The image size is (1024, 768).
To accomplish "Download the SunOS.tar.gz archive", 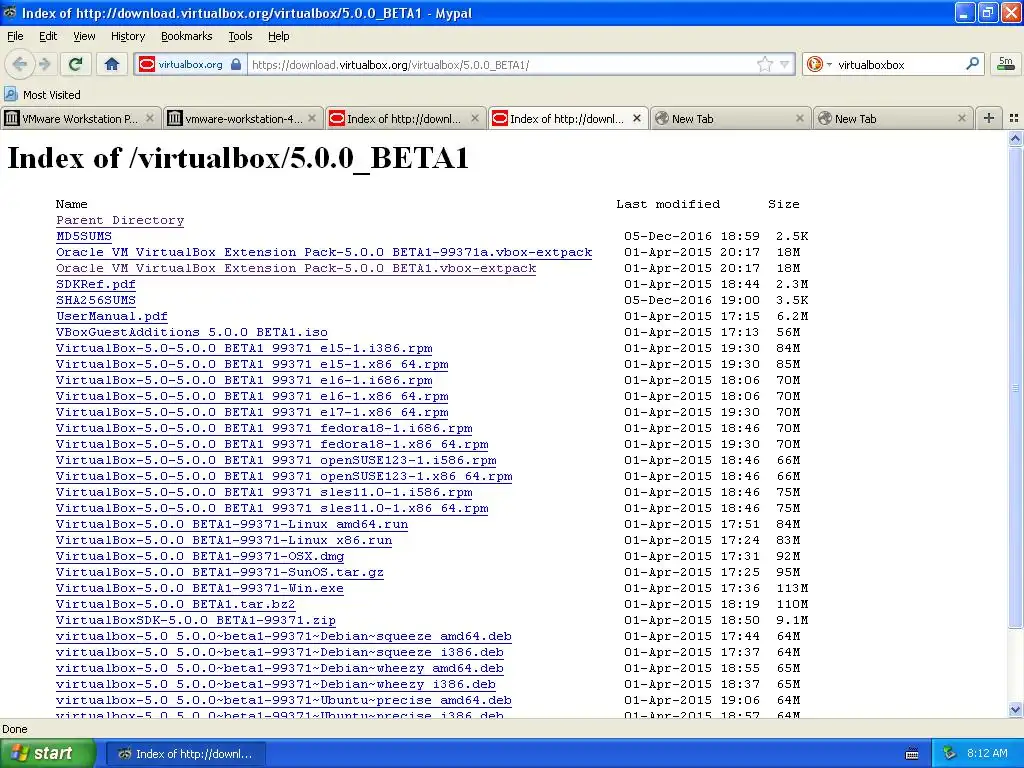I will [220, 572].
